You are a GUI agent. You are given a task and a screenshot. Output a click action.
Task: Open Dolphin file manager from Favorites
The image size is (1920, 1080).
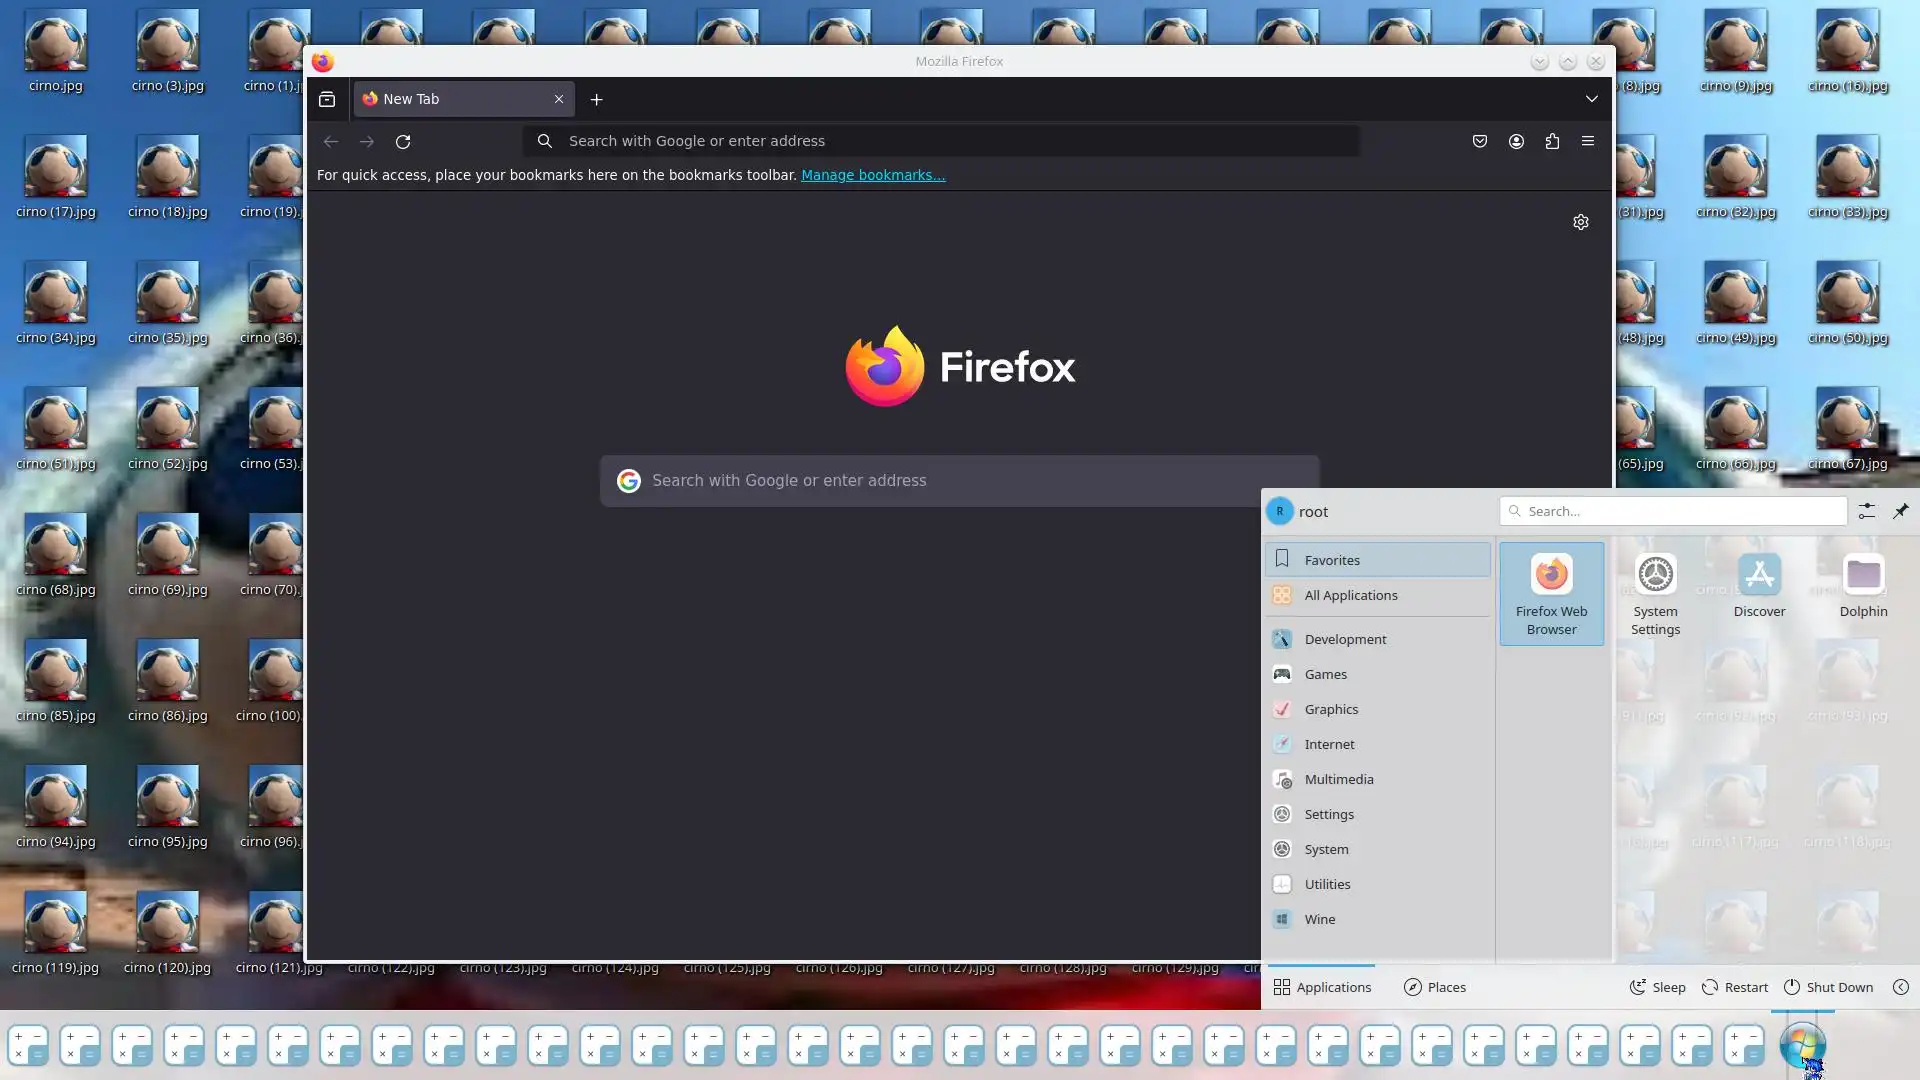click(x=1863, y=586)
